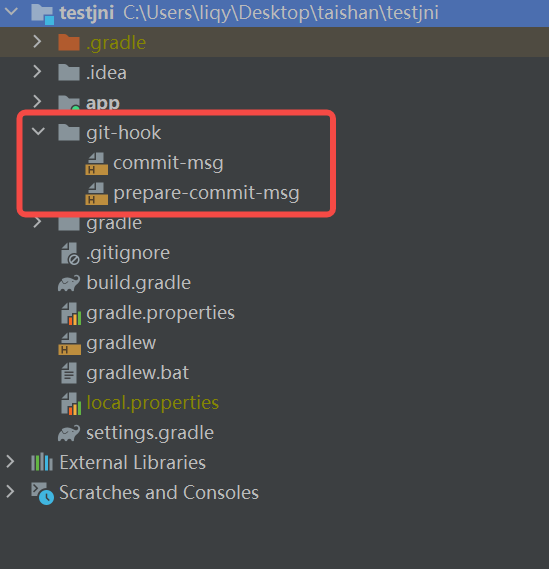Collapse the testjni project root
Screen dimensions: 549x569
pyautogui.click(x=11, y=12)
